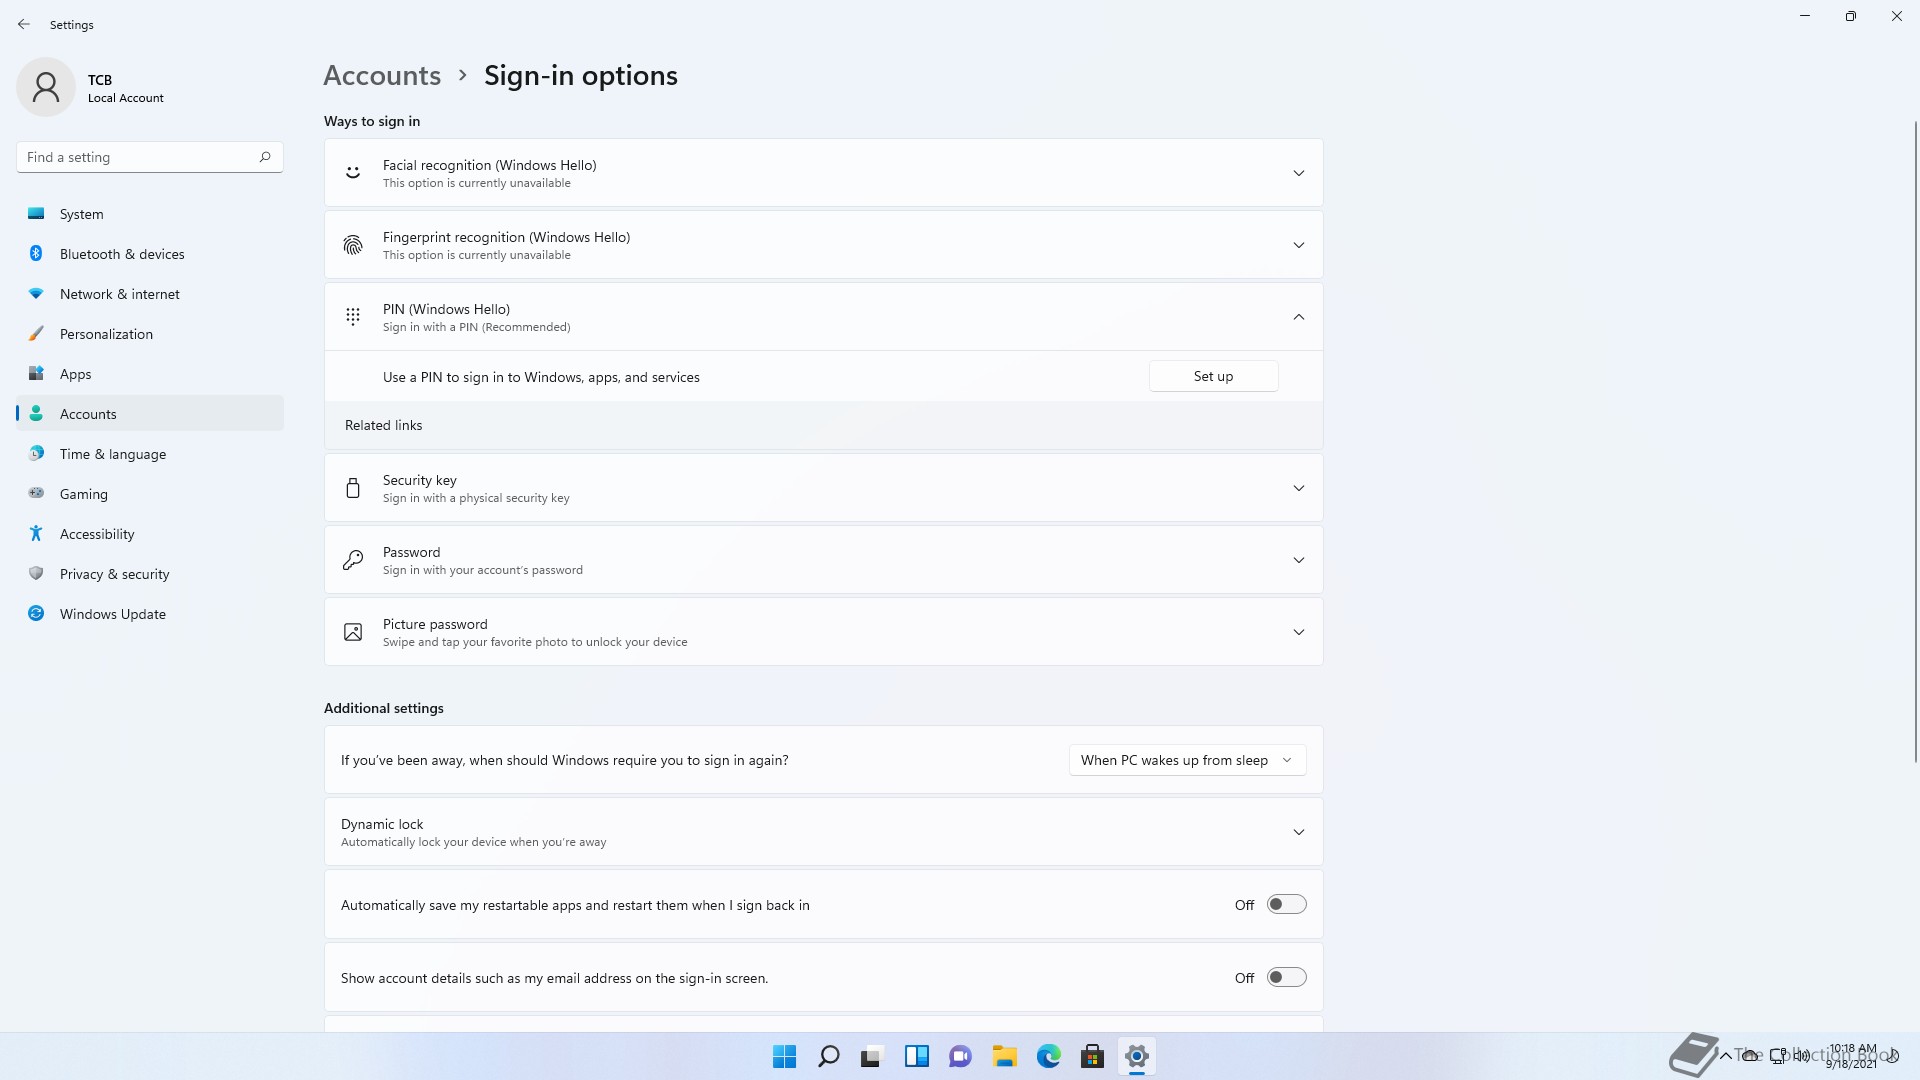Viewport: 1920px width, 1080px height.
Task: Open the When PC wakes up from sleep dropdown
Action: click(1187, 760)
